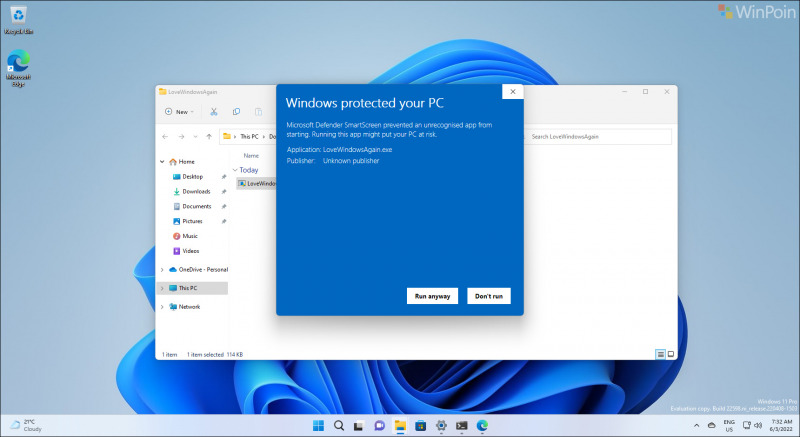Image resolution: width=800 pixels, height=437 pixels.
Task: Open Terminal from taskbar
Action: 462,425
